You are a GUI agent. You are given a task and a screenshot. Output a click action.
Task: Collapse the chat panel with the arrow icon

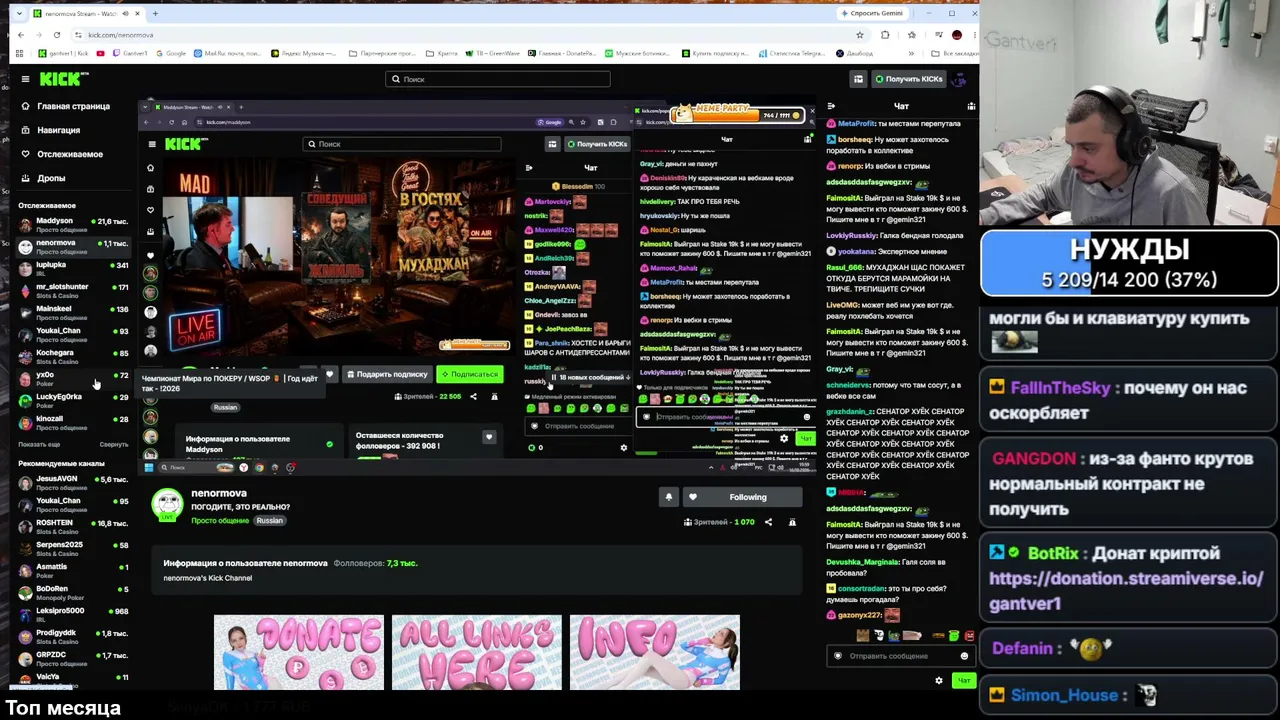[x=831, y=106]
